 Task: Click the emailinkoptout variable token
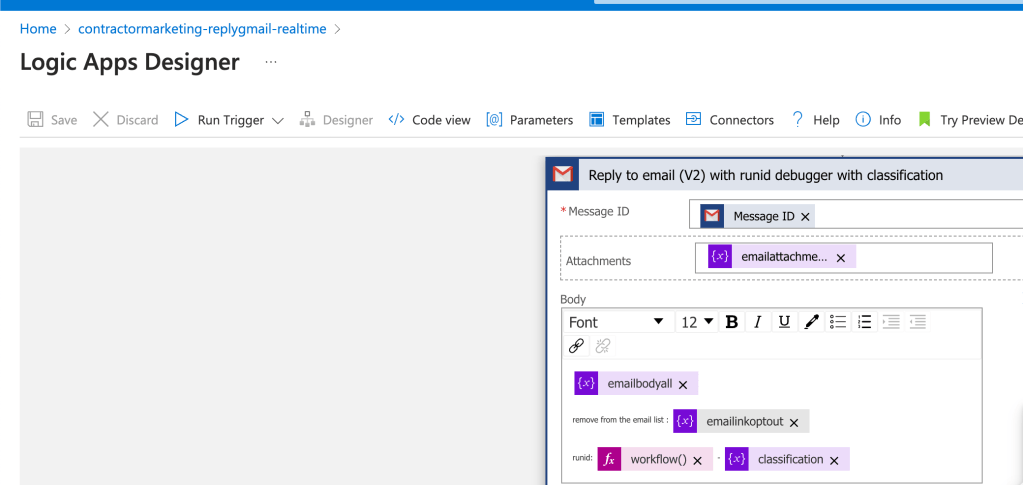(741, 421)
